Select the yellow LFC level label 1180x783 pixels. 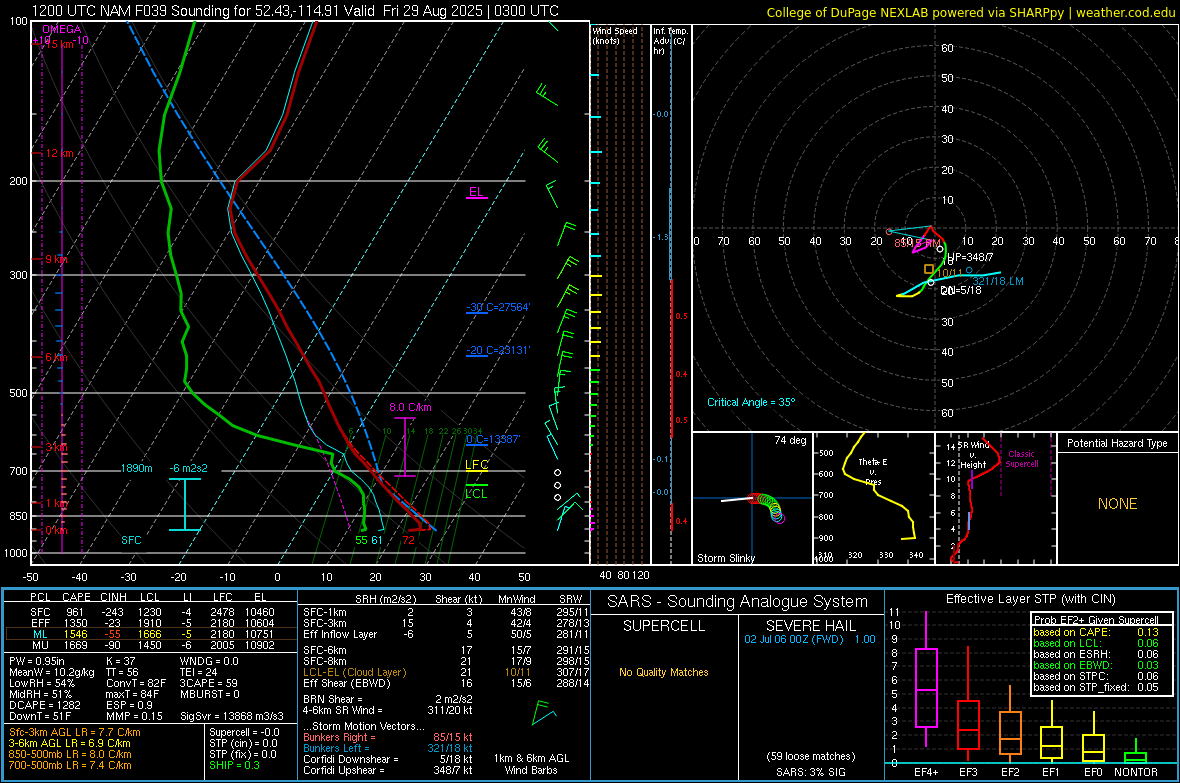click(x=476, y=465)
